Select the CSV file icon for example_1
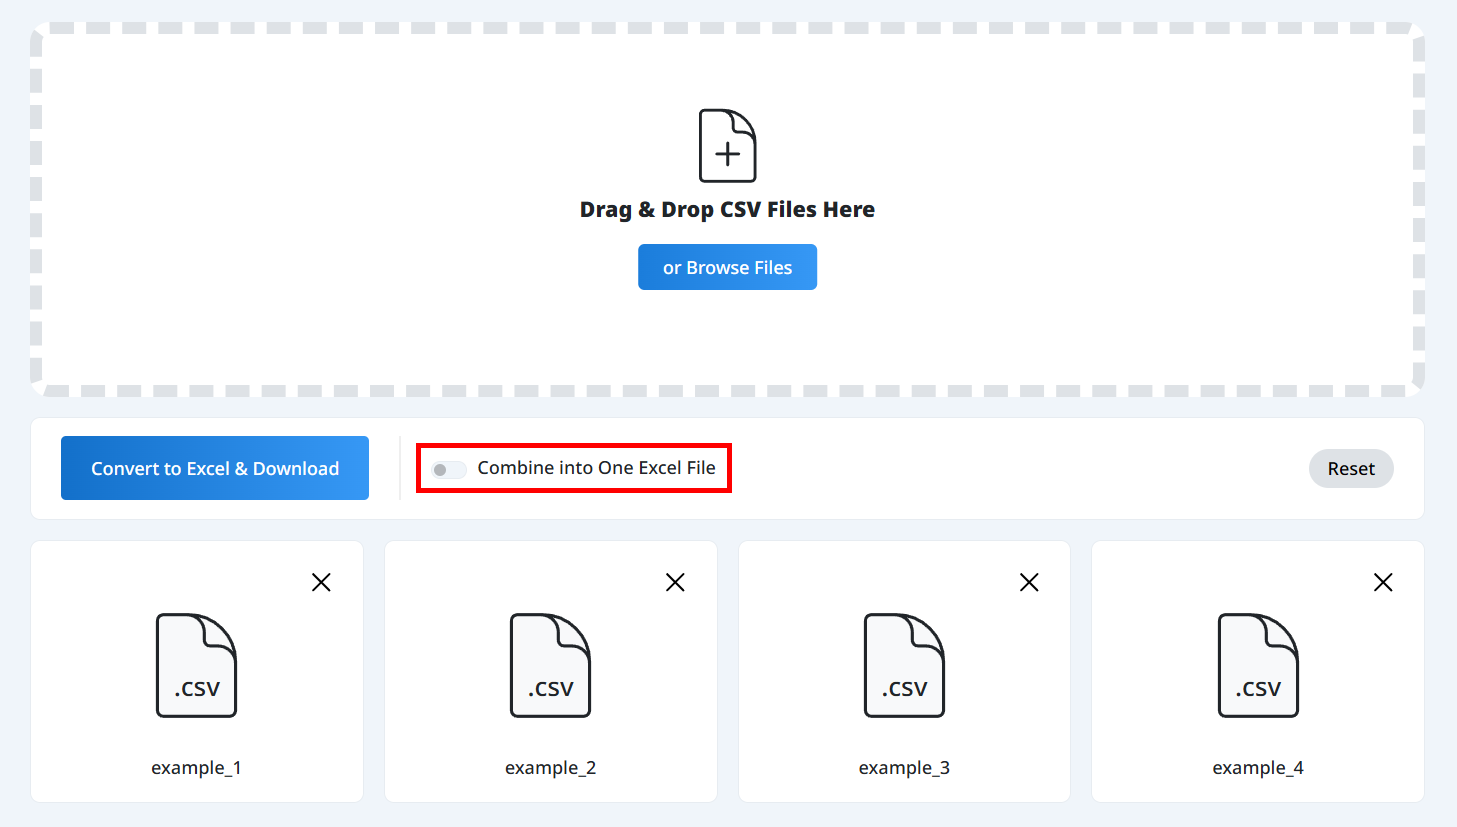 (x=196, y=665)
